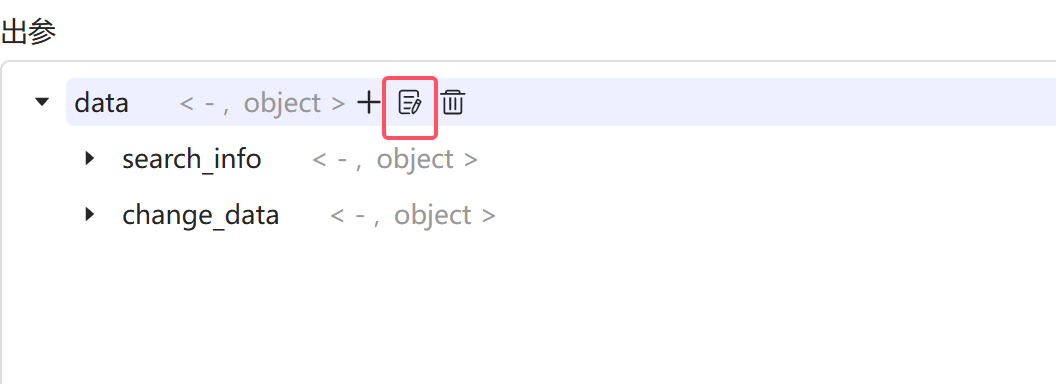Image resolution: width=1056 pixels, height=384 pixels.
Task: Select the search_info tree item
Action: click(191, 160)
